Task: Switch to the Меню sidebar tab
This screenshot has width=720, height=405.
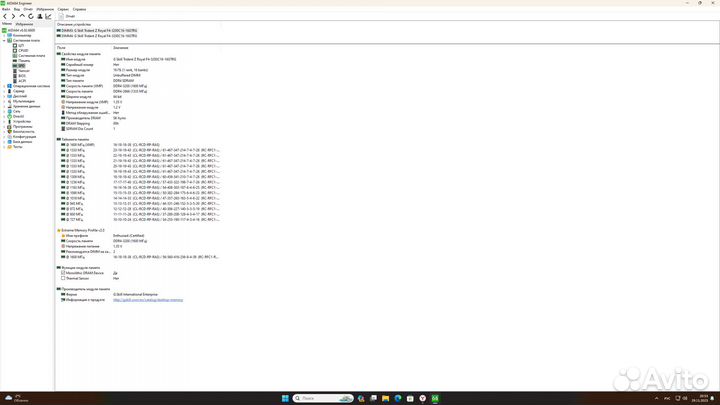Action: (x=7, y=23)
